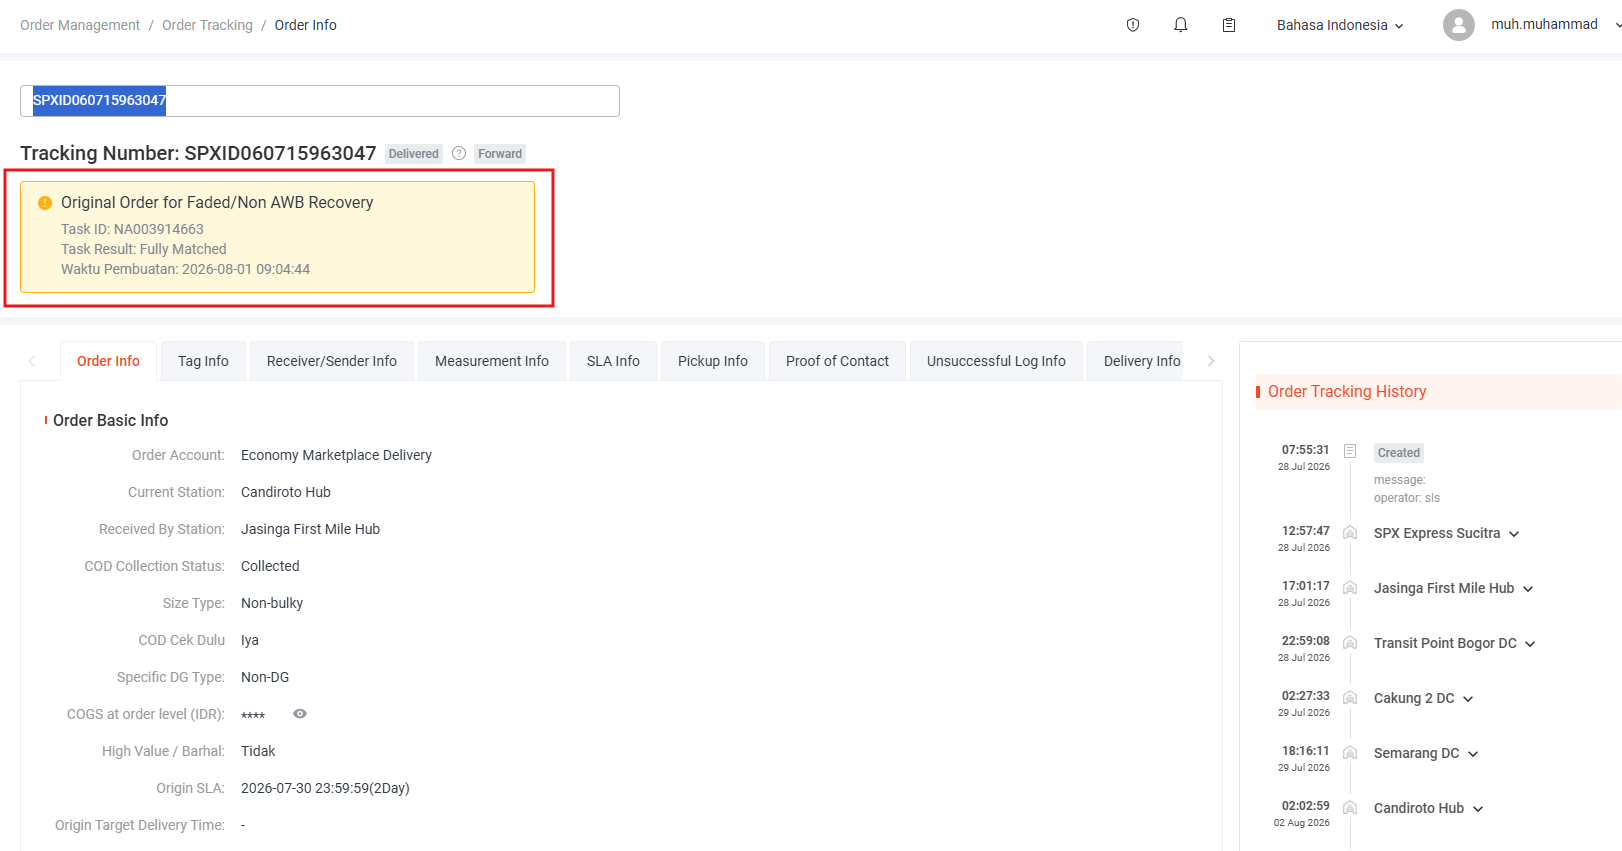Click Size Type value Non-bulky
This screenshot has width=1622, height=851.
coord(272,603)
